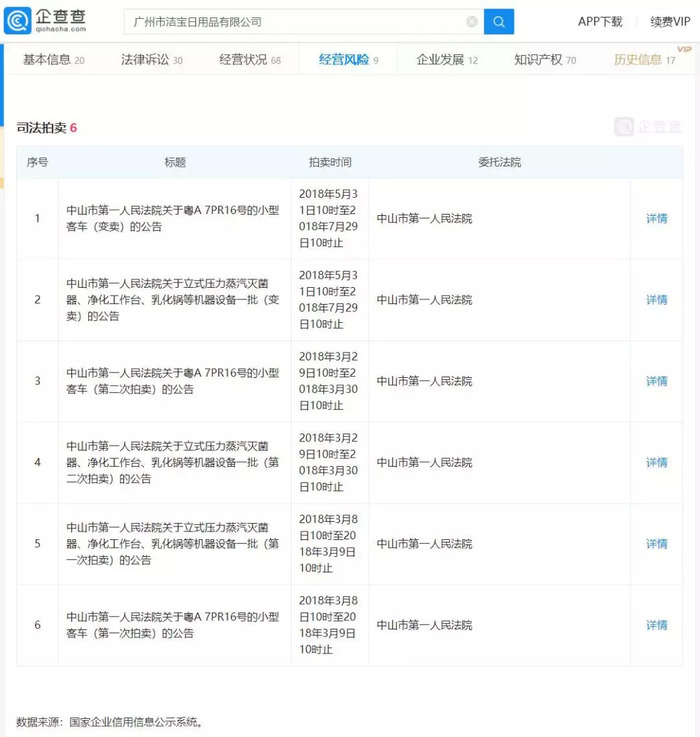Open the APP下载 link
The height and width of the screenshot is (737, 700).
click(x=600, y=22)
